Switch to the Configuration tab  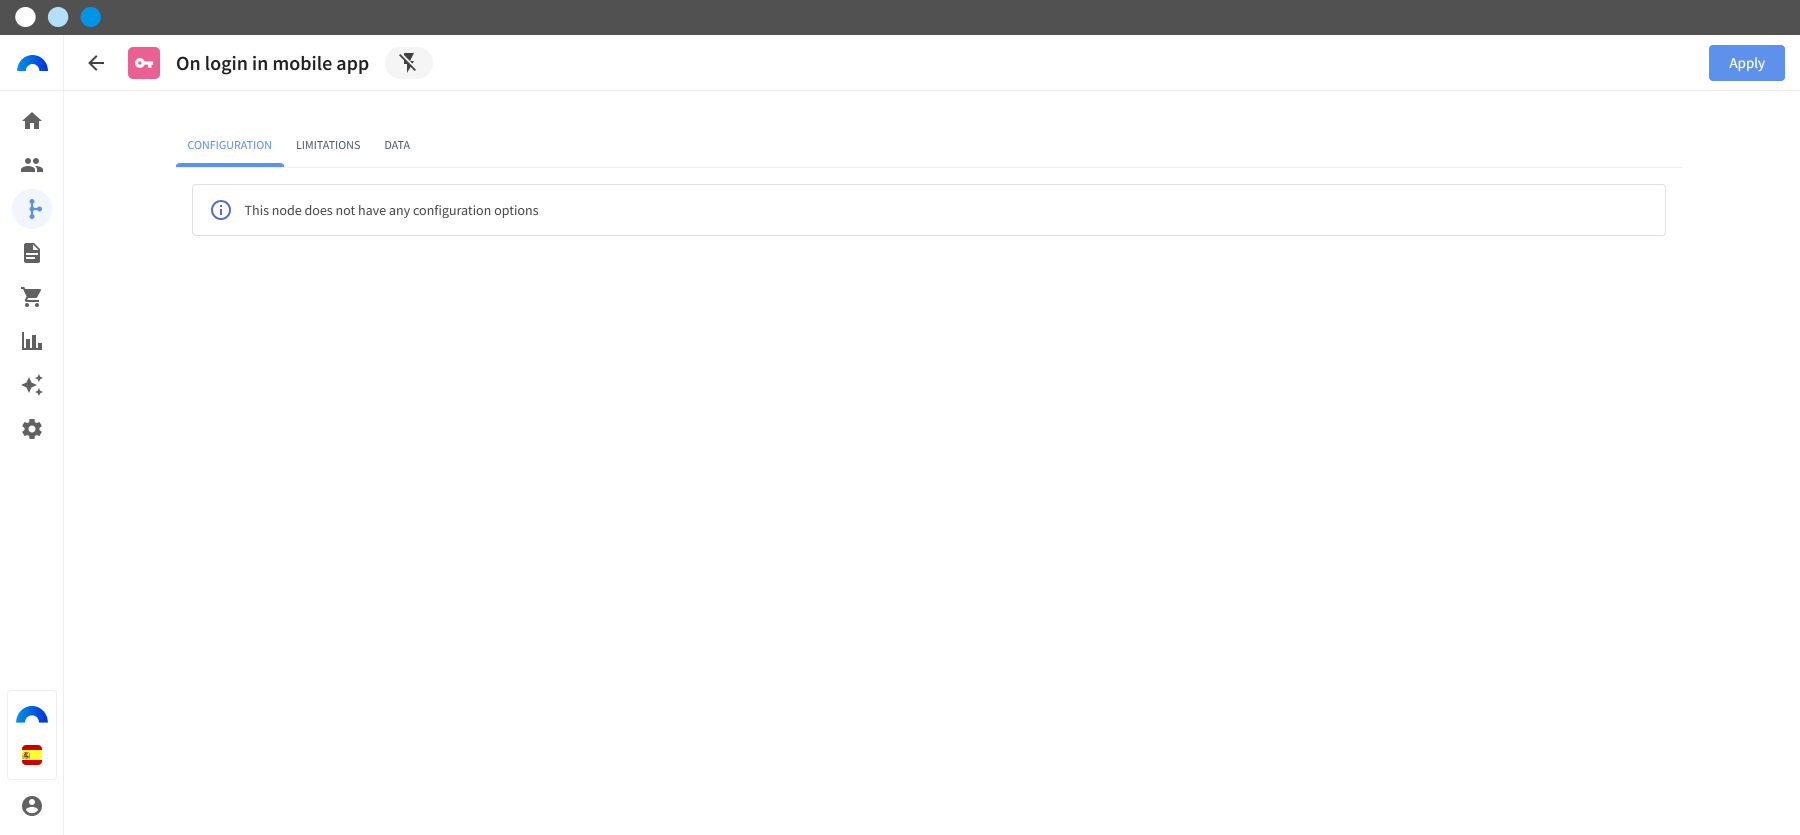(x=230, y=145)
